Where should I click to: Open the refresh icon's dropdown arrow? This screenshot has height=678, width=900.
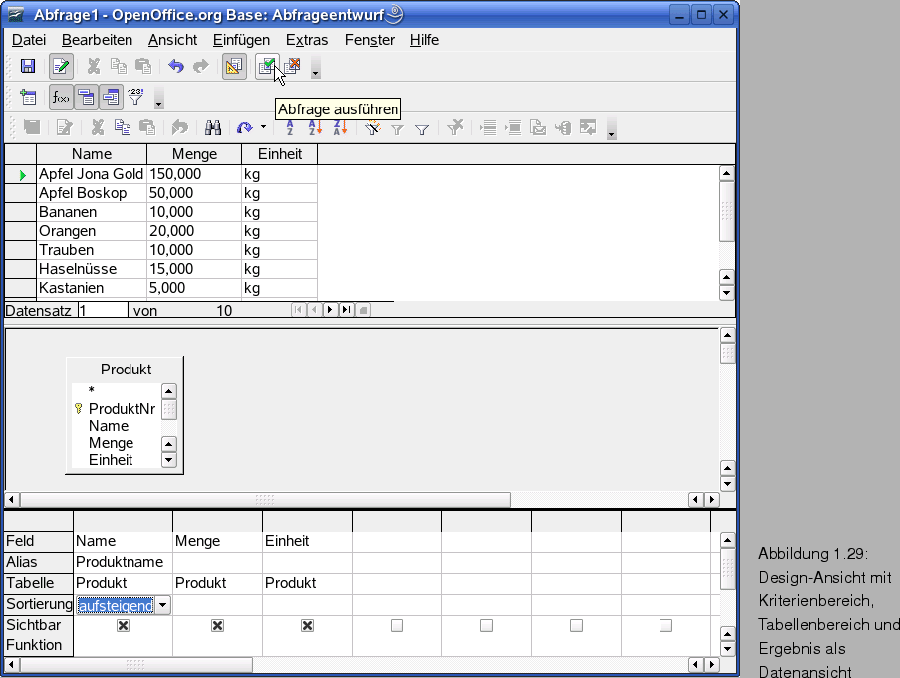[261, 127]
